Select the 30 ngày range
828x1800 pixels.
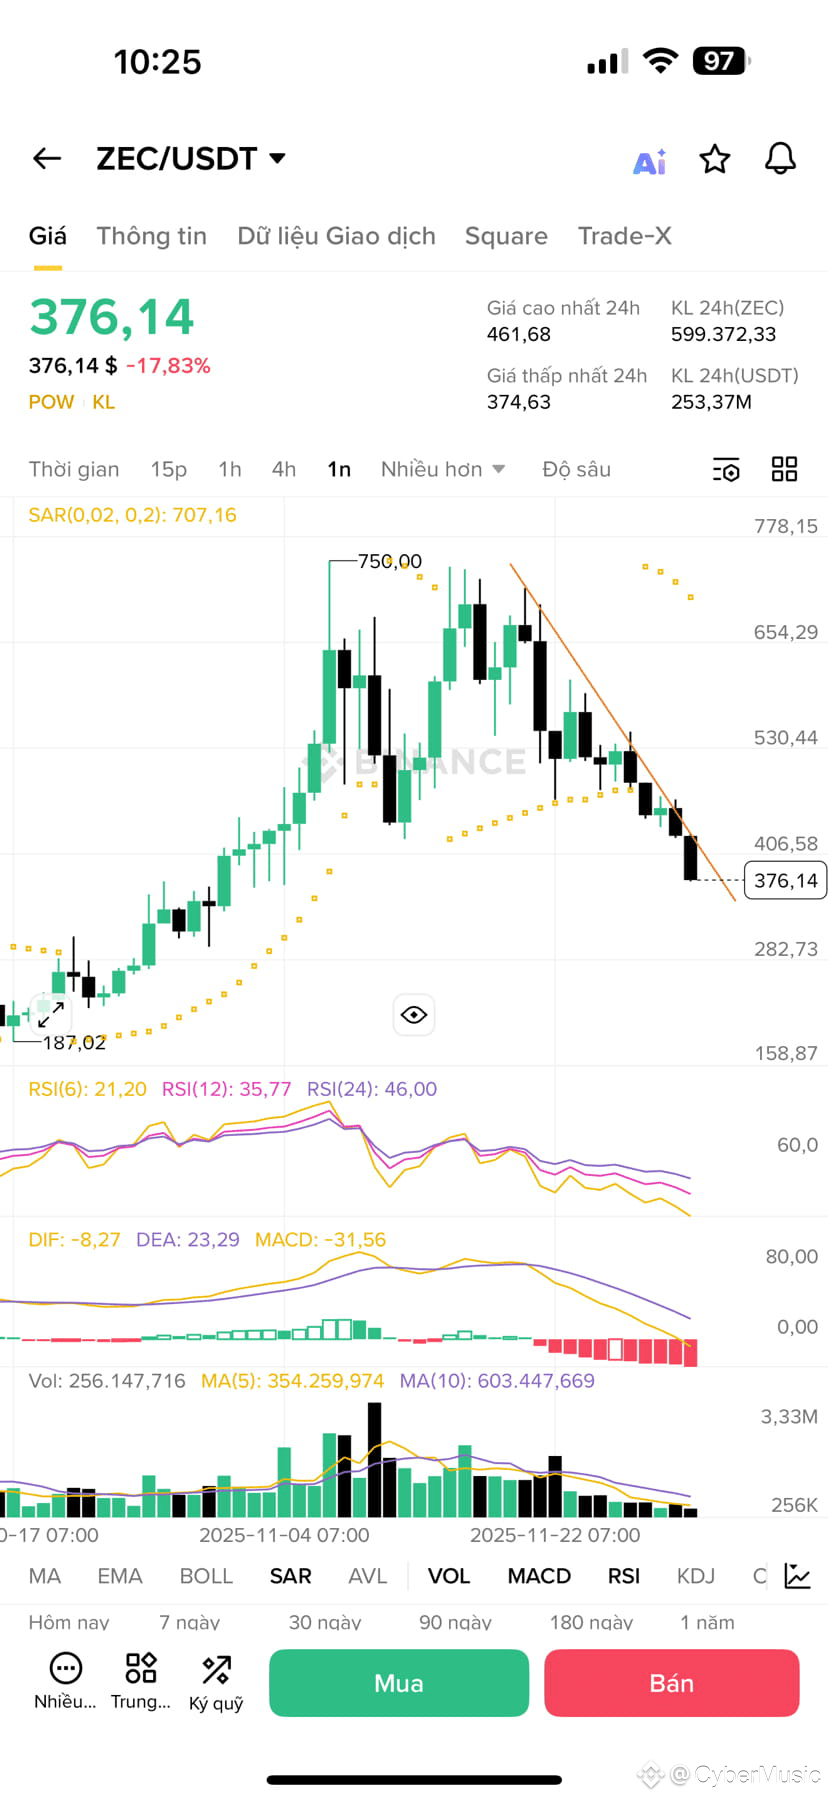(x=325, y=1622)
